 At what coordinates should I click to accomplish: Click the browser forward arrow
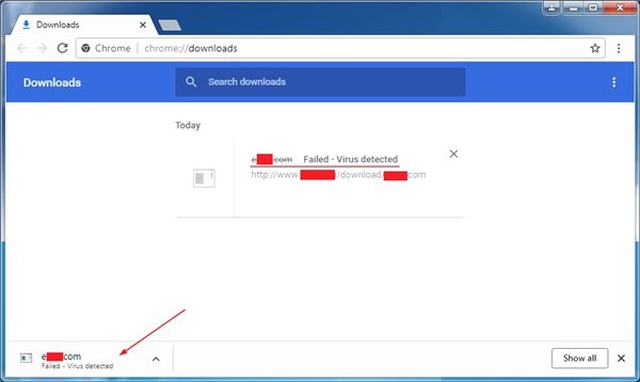[x=42, y=48]
